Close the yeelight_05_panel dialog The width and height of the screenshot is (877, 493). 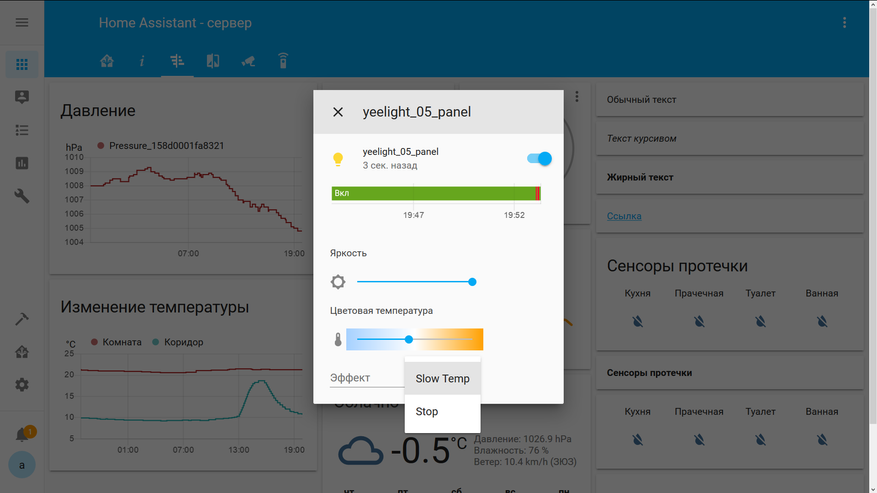[338, 112]
